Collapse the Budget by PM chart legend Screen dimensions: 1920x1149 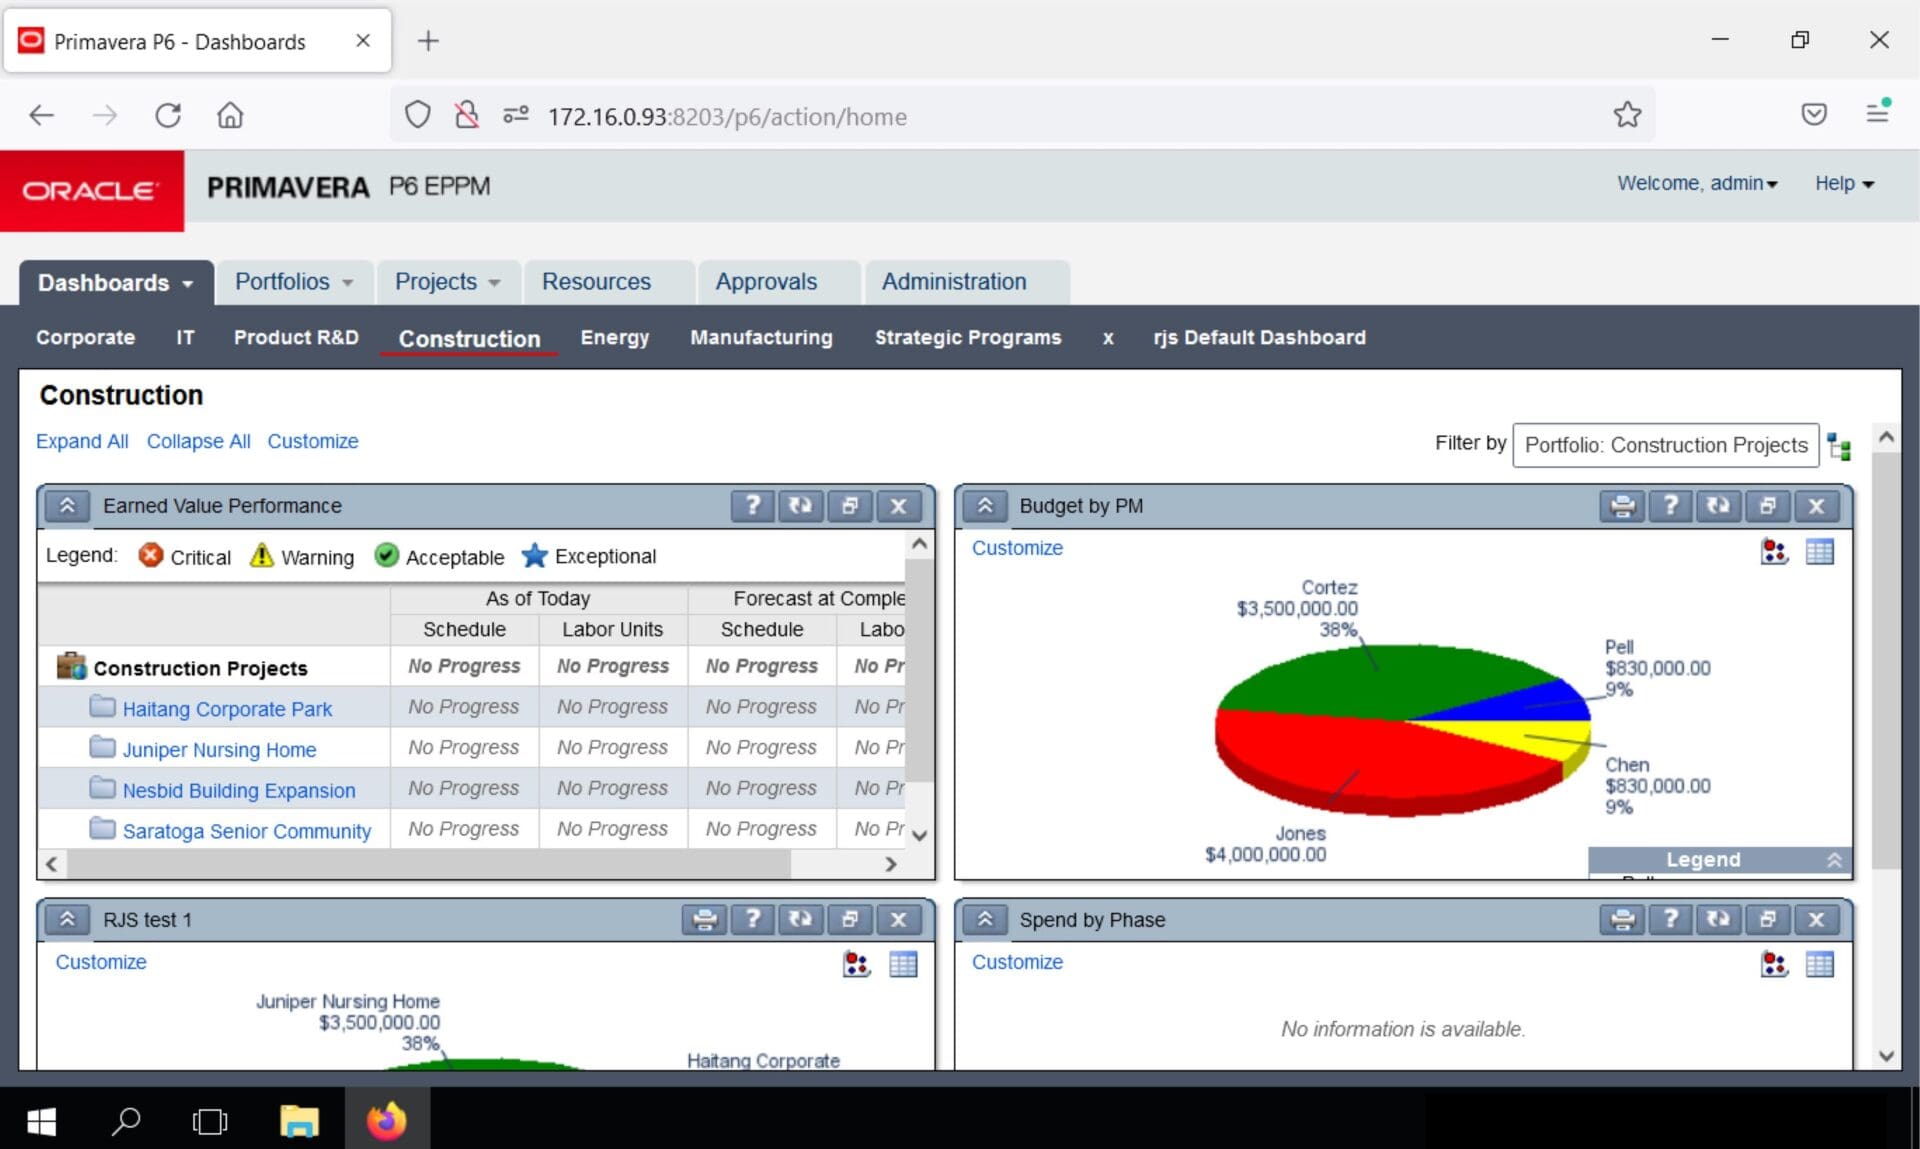(1834, 860)
